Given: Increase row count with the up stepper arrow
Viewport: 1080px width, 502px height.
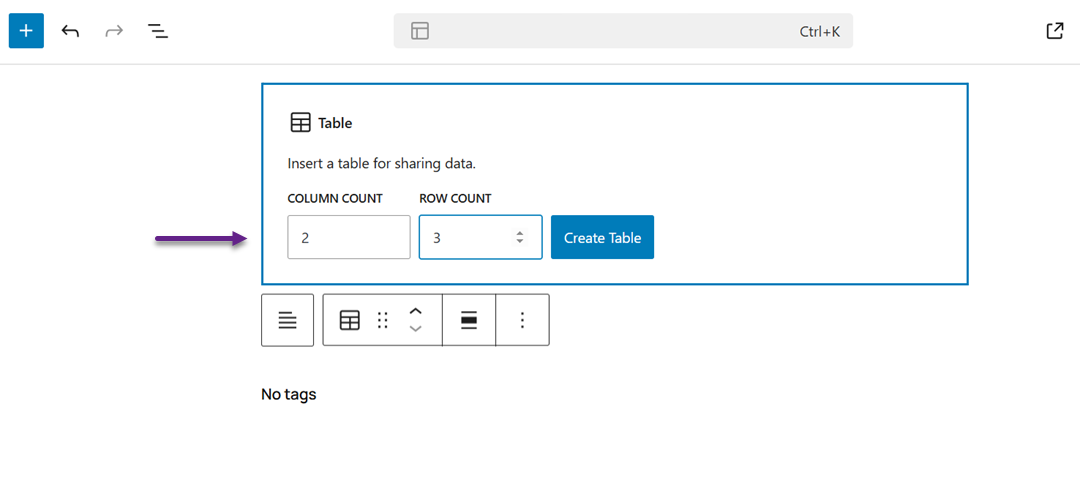Looking at the screenshot, I should 519,233.
